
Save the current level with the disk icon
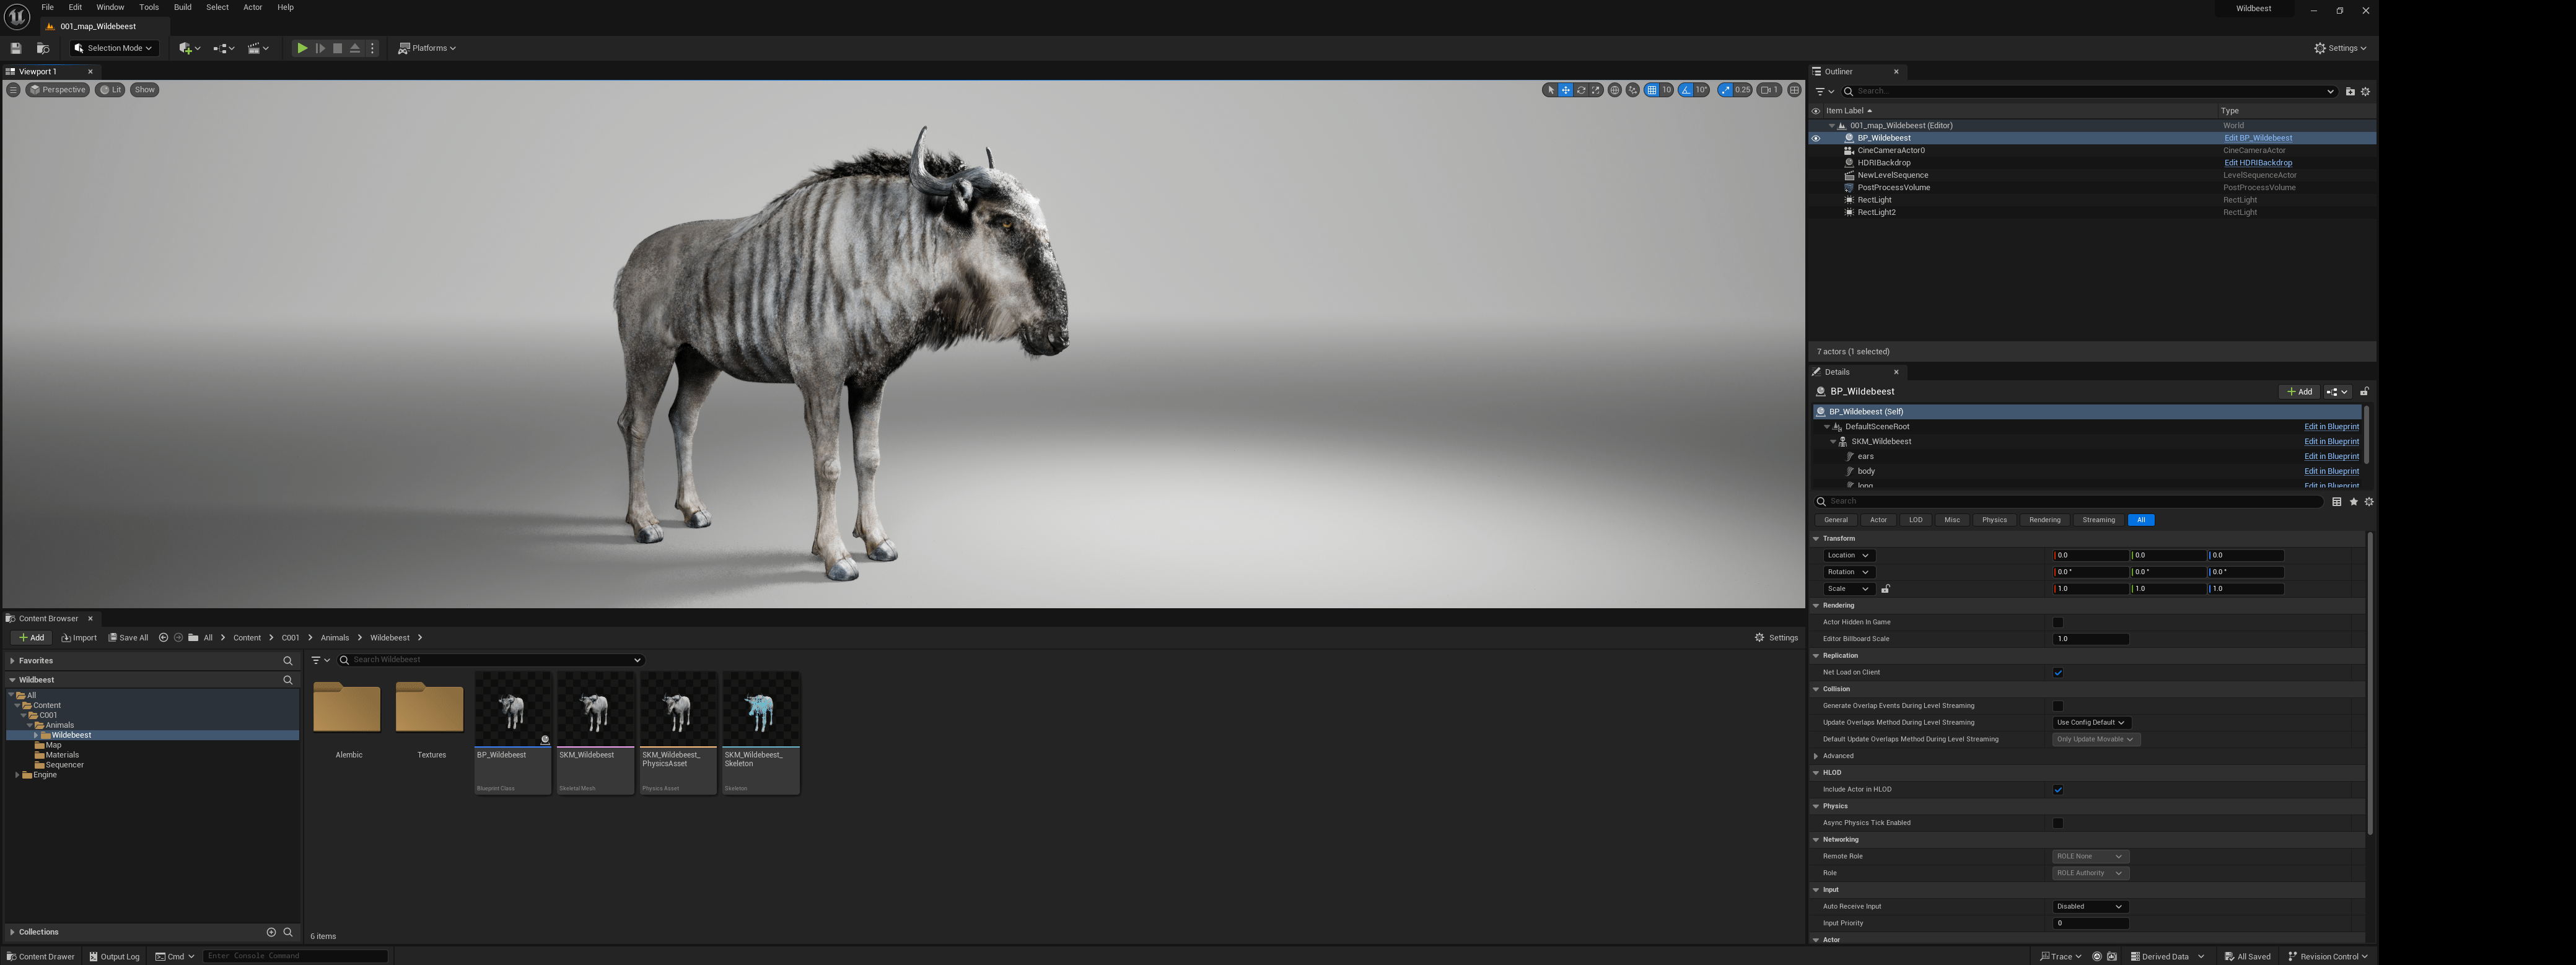coord(15,48)
